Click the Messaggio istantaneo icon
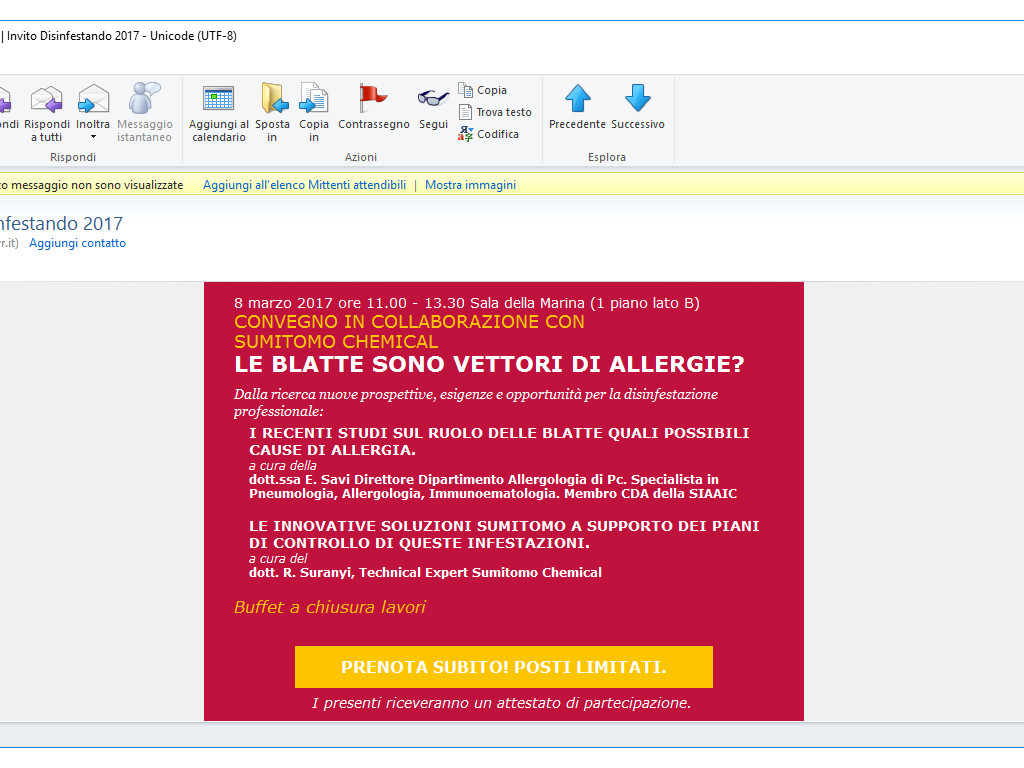Image resolution: width=1024 pixels, height=768 pixels. pos(145,100)
